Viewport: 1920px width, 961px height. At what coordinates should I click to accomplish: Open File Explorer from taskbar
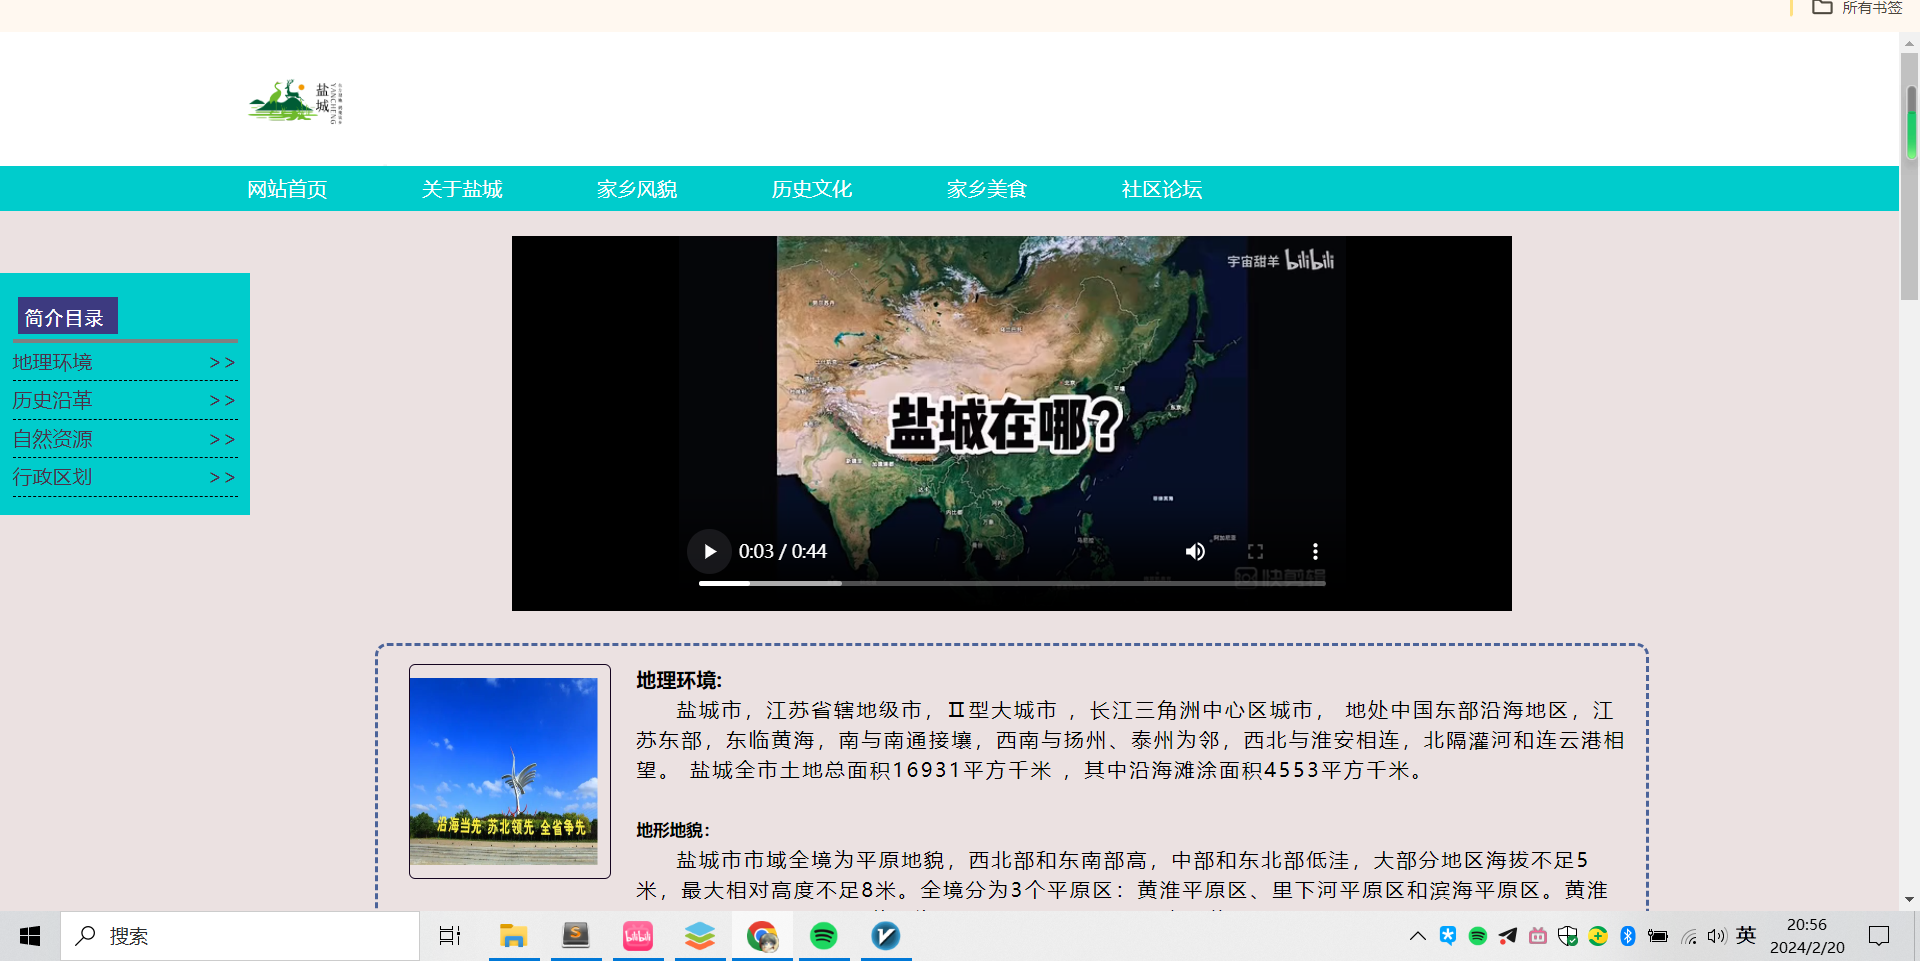point(514,936)
